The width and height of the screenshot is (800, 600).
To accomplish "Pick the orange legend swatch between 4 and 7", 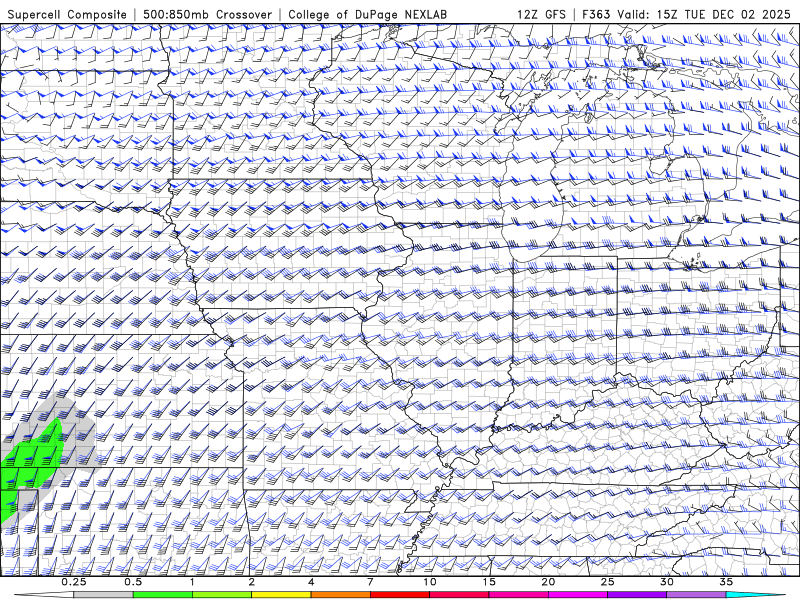I will [340, 595].
